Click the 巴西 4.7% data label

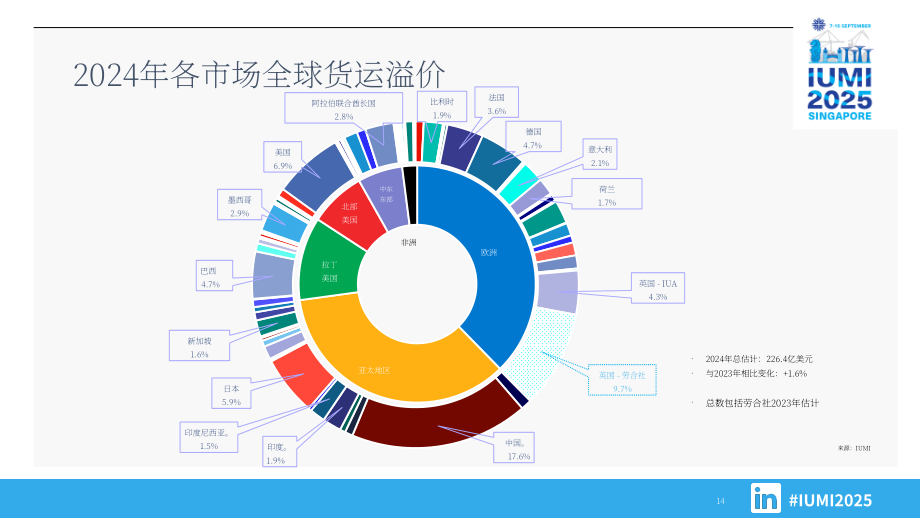pos(214,276)
